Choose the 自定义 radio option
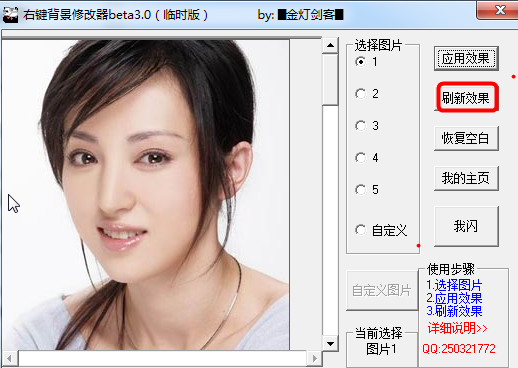518x368 pixels. 360,230
